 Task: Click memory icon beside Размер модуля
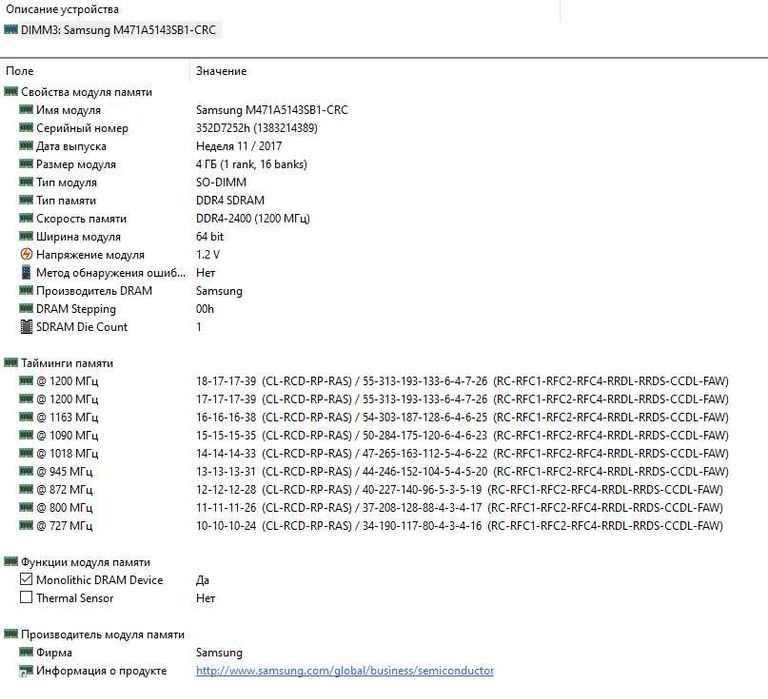[x=26, y=164]
